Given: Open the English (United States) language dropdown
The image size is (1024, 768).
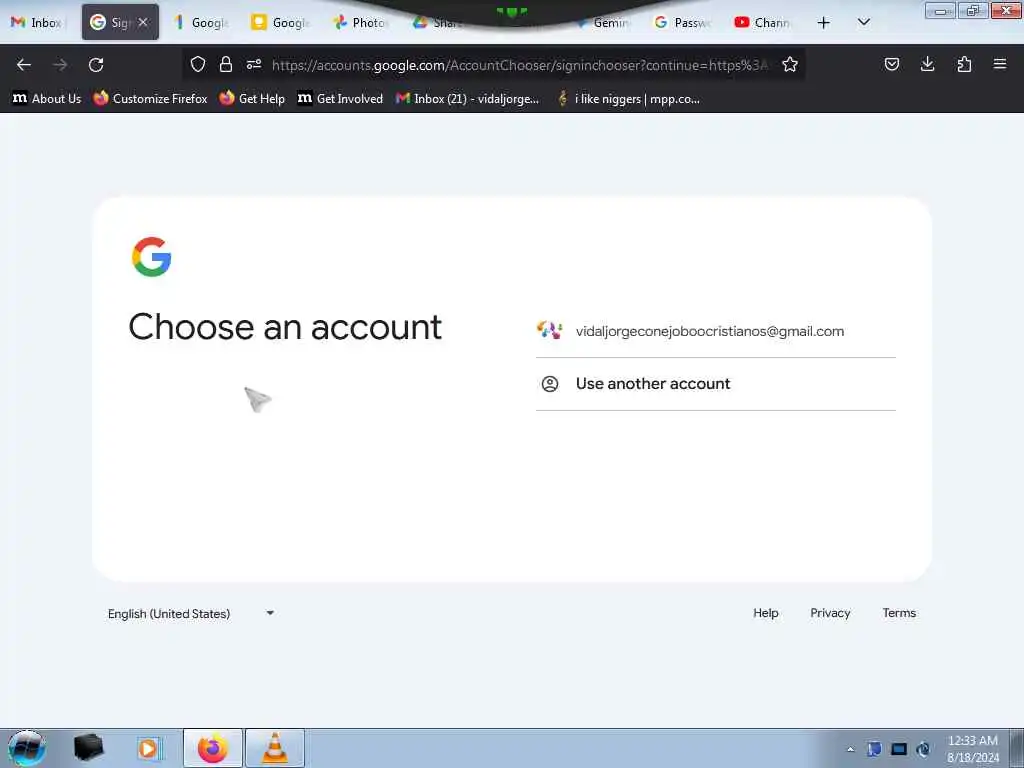Looking at the screenshot, I should pyautogui.click(x=191, y=613).
